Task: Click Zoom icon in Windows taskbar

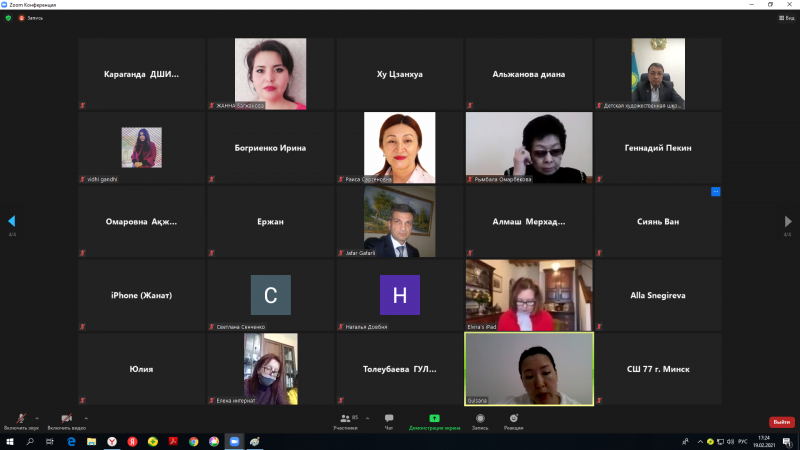Action: tap(235, 441)
